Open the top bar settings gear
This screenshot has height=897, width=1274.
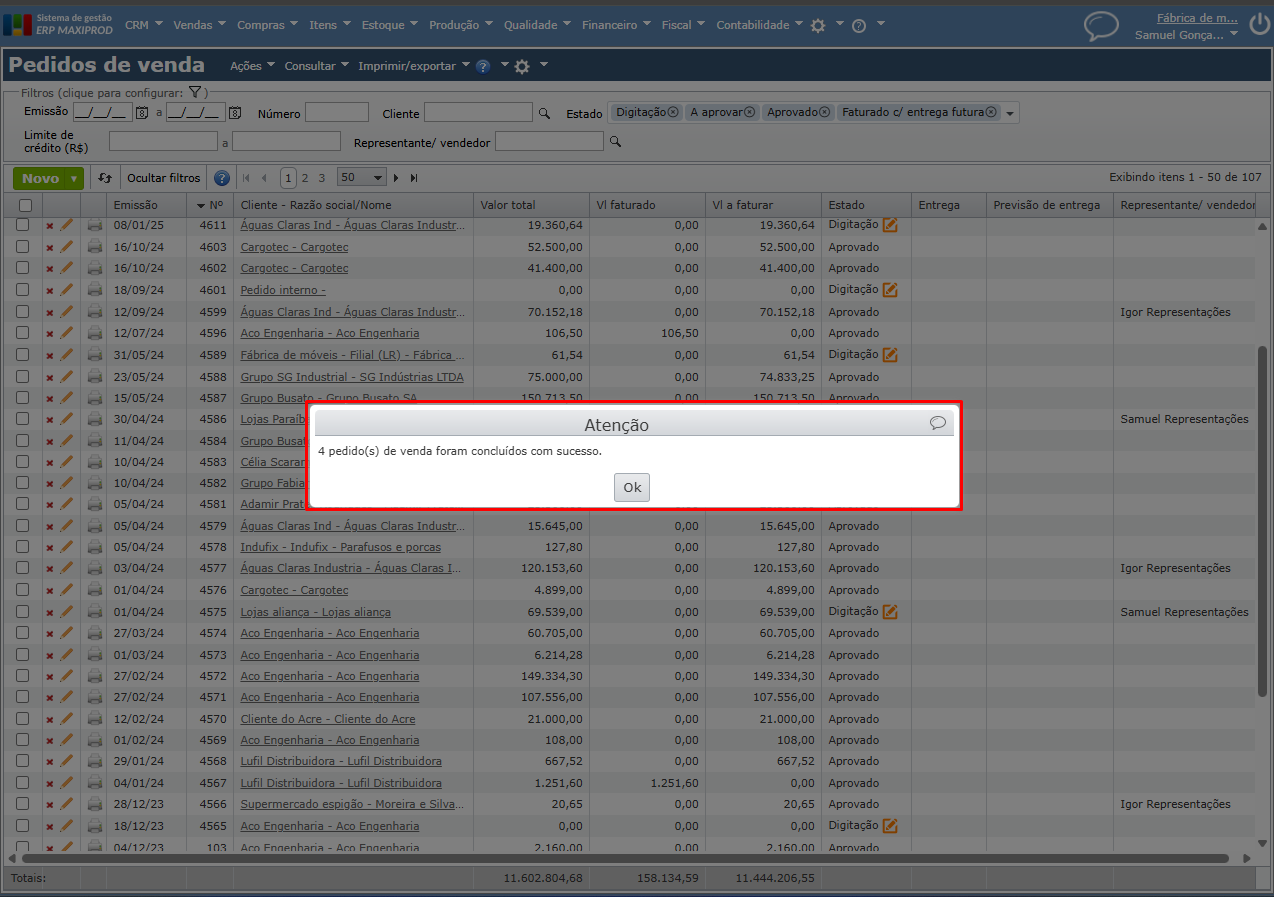click(x=818, y=26)
